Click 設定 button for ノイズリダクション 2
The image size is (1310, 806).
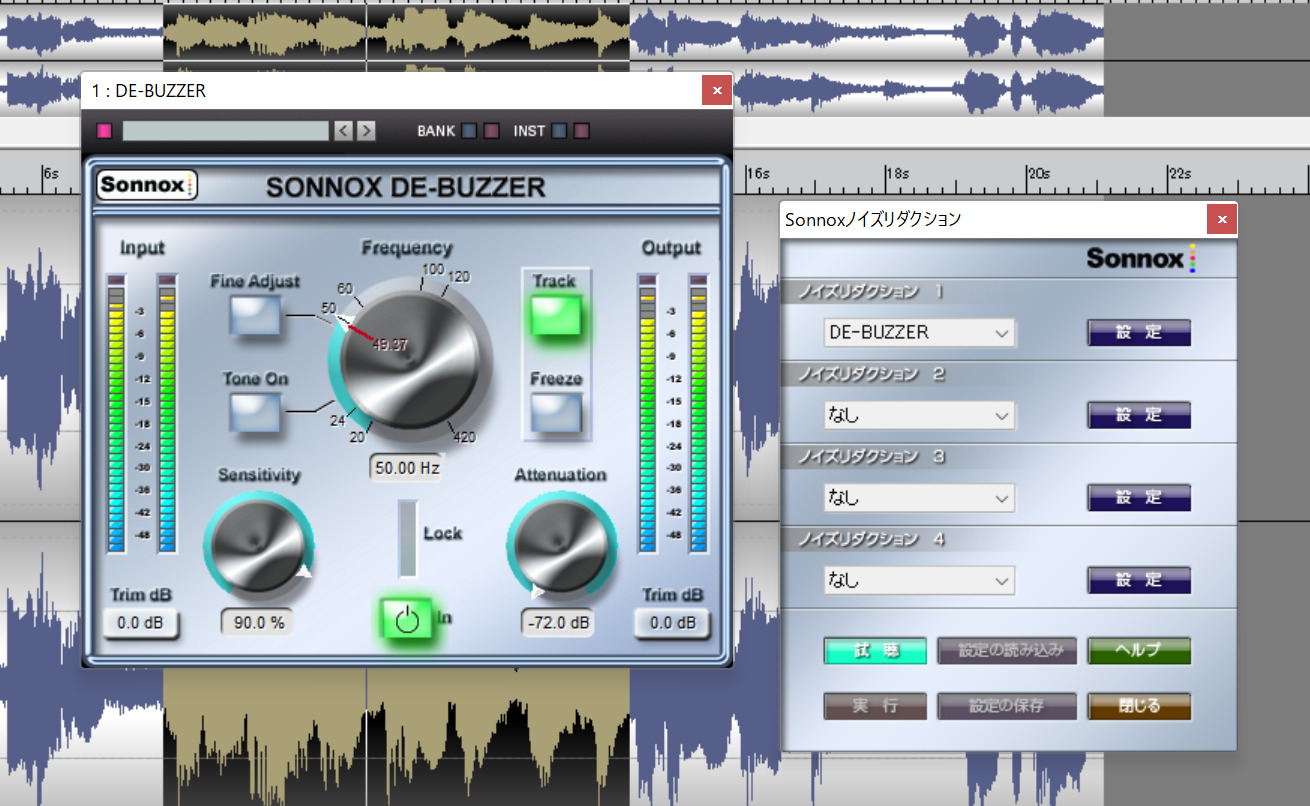tap(1139, 415)
